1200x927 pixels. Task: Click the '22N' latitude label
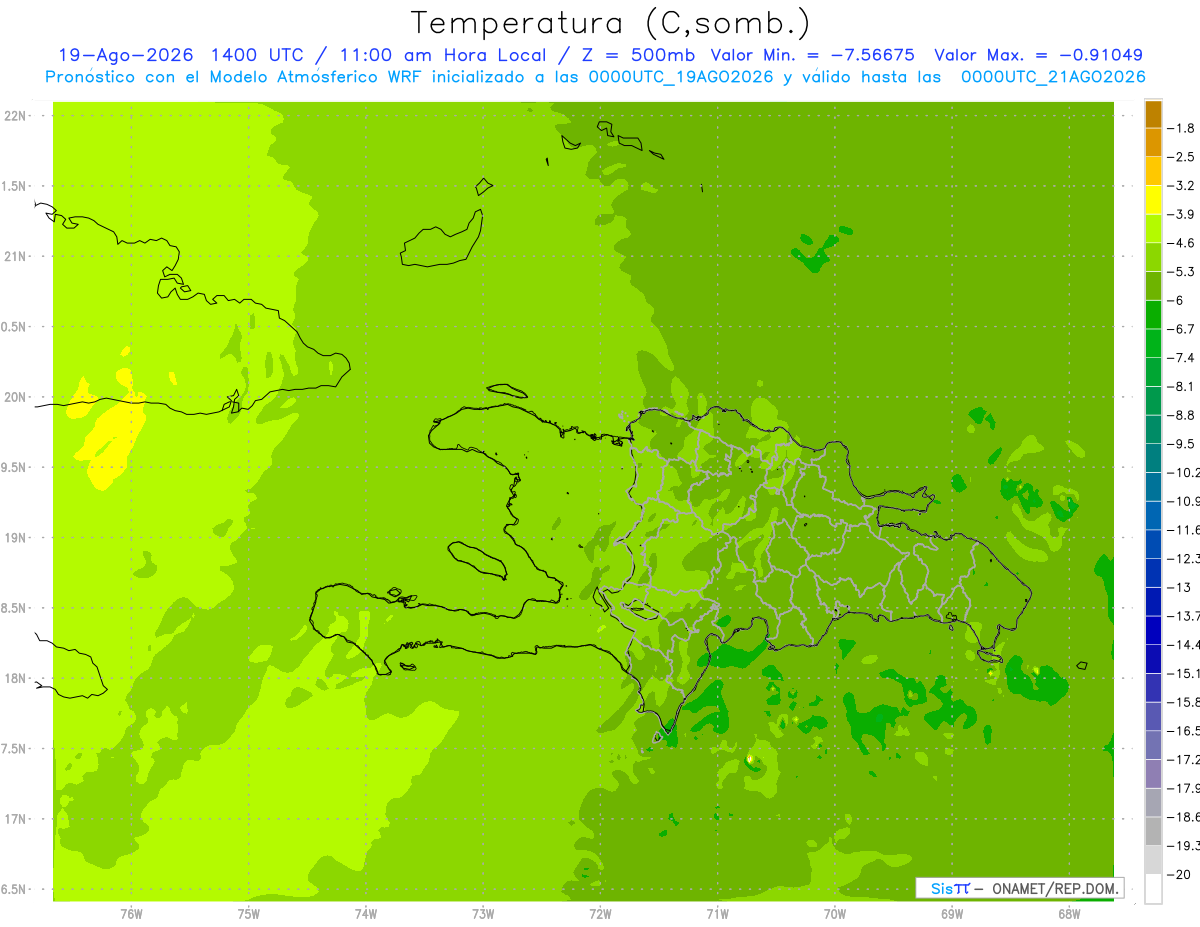16,116
